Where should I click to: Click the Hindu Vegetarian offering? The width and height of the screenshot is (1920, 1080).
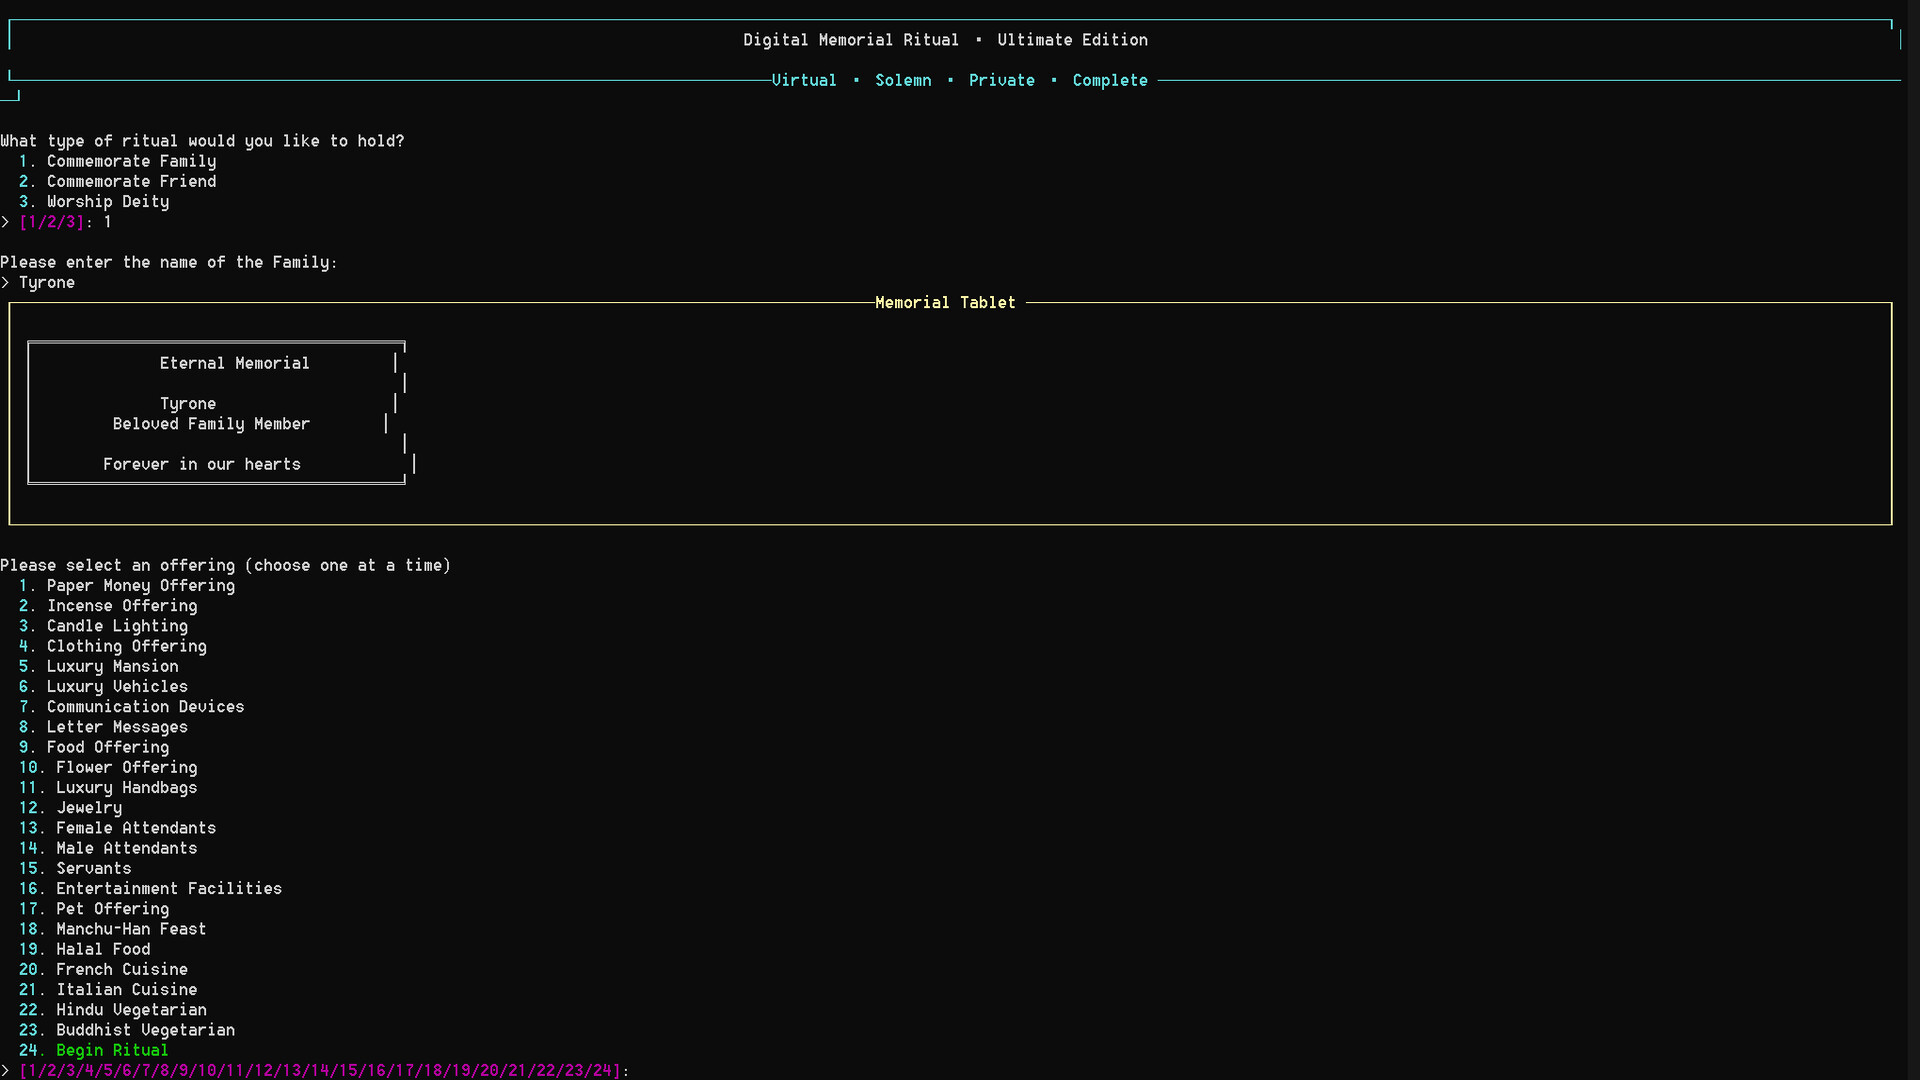pyautogui.click(x=131, y=1009)
